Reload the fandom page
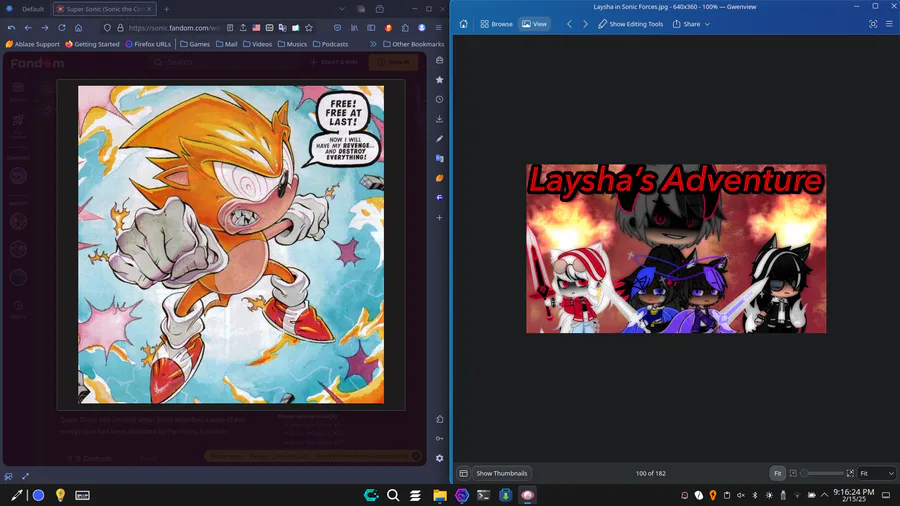900x506 pixels. point(61,28)
